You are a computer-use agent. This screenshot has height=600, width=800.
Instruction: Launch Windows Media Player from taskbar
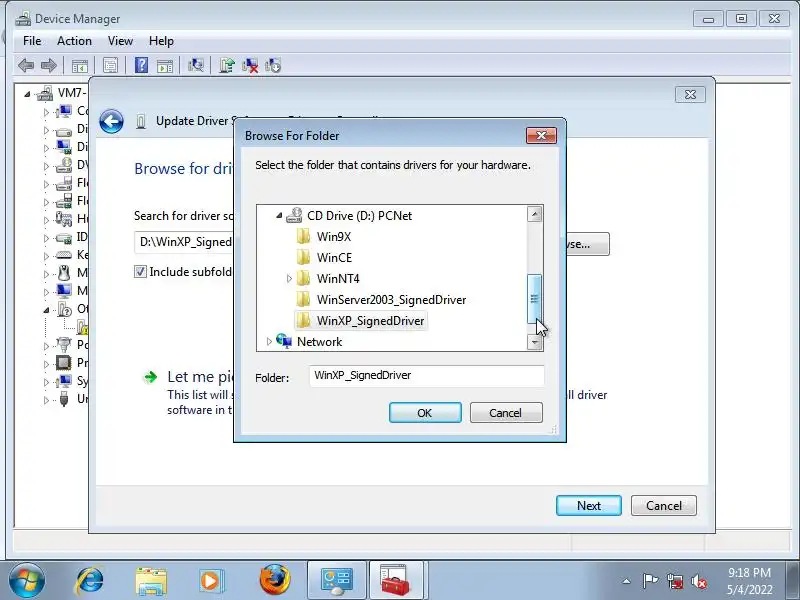click(x=210, y=581)
